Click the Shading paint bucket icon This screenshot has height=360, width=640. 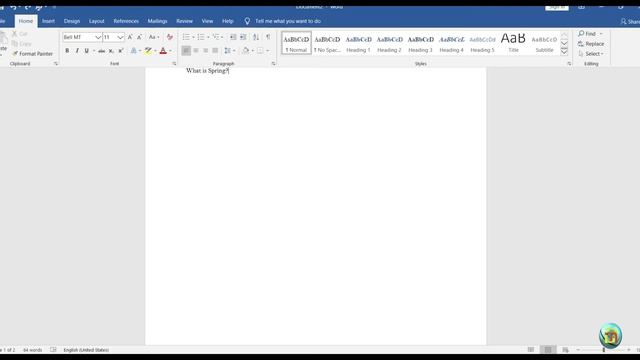245,51
